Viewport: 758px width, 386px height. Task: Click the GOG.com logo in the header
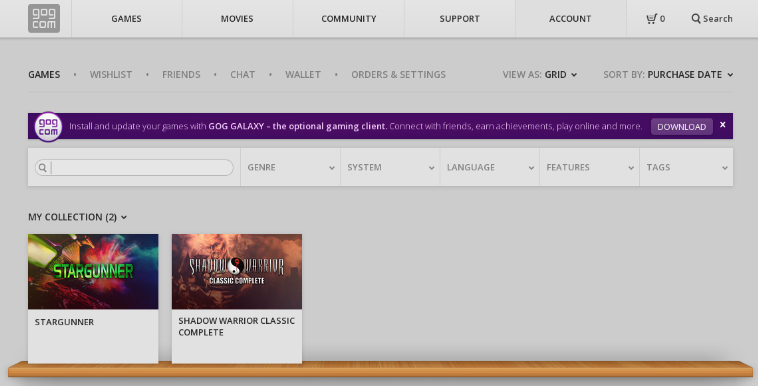pyautogui.click(x=44, y=18)
